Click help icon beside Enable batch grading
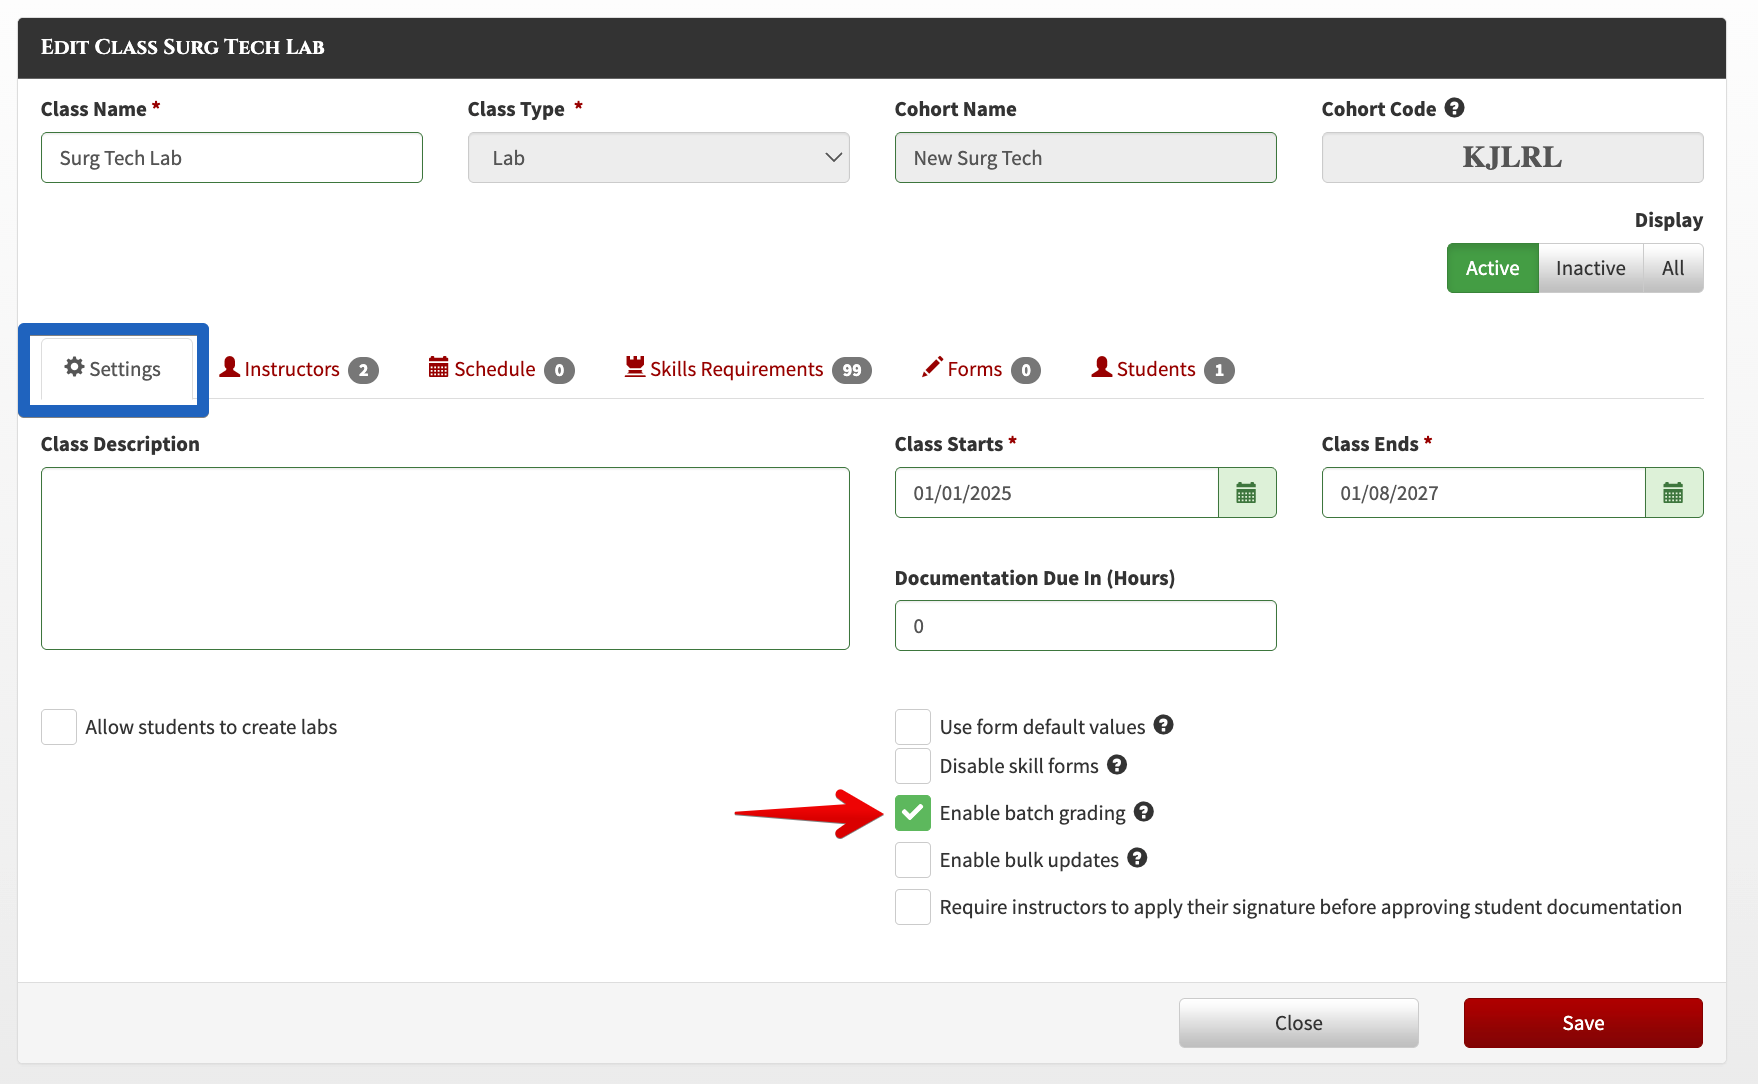This screenshot has width=1758, height=1084. coord(1144,812)
